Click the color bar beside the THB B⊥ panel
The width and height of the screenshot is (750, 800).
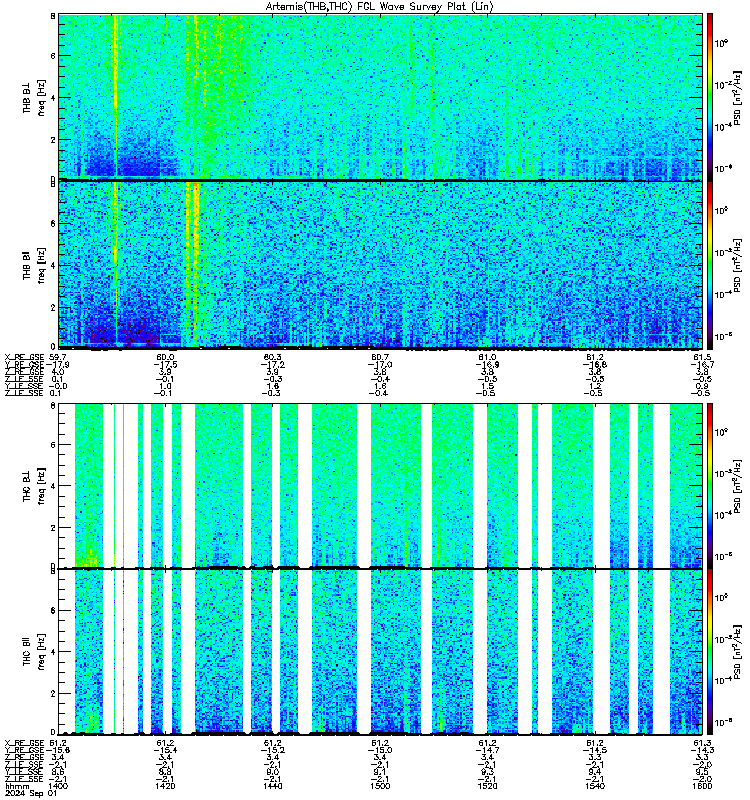click(x=710, y=97)
